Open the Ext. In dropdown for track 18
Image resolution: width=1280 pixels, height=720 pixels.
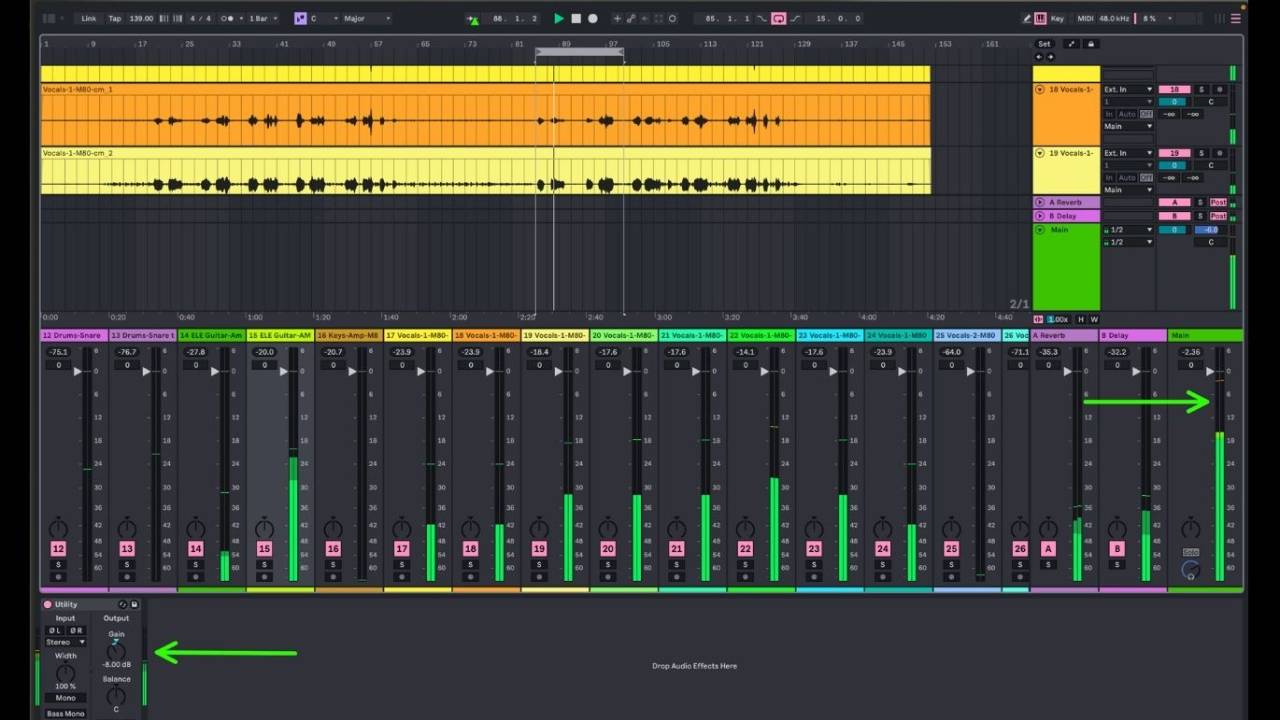pyautogui.click(x=1127, y=89)
